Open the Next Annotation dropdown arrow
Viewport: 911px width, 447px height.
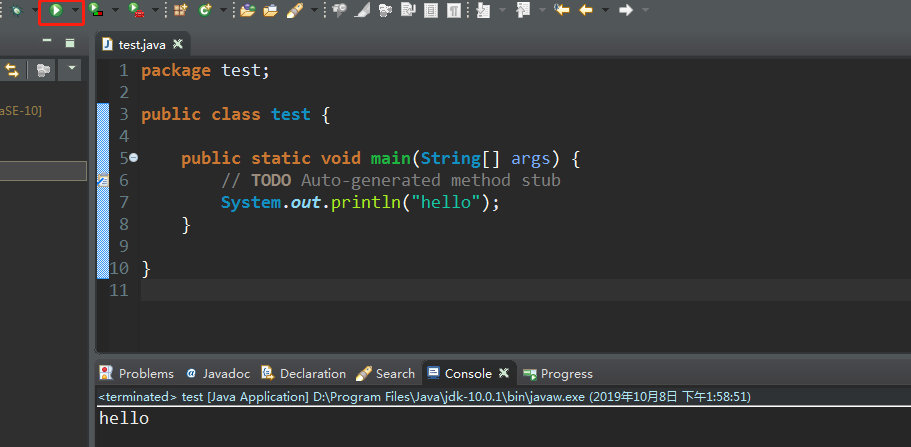[503, 10]
